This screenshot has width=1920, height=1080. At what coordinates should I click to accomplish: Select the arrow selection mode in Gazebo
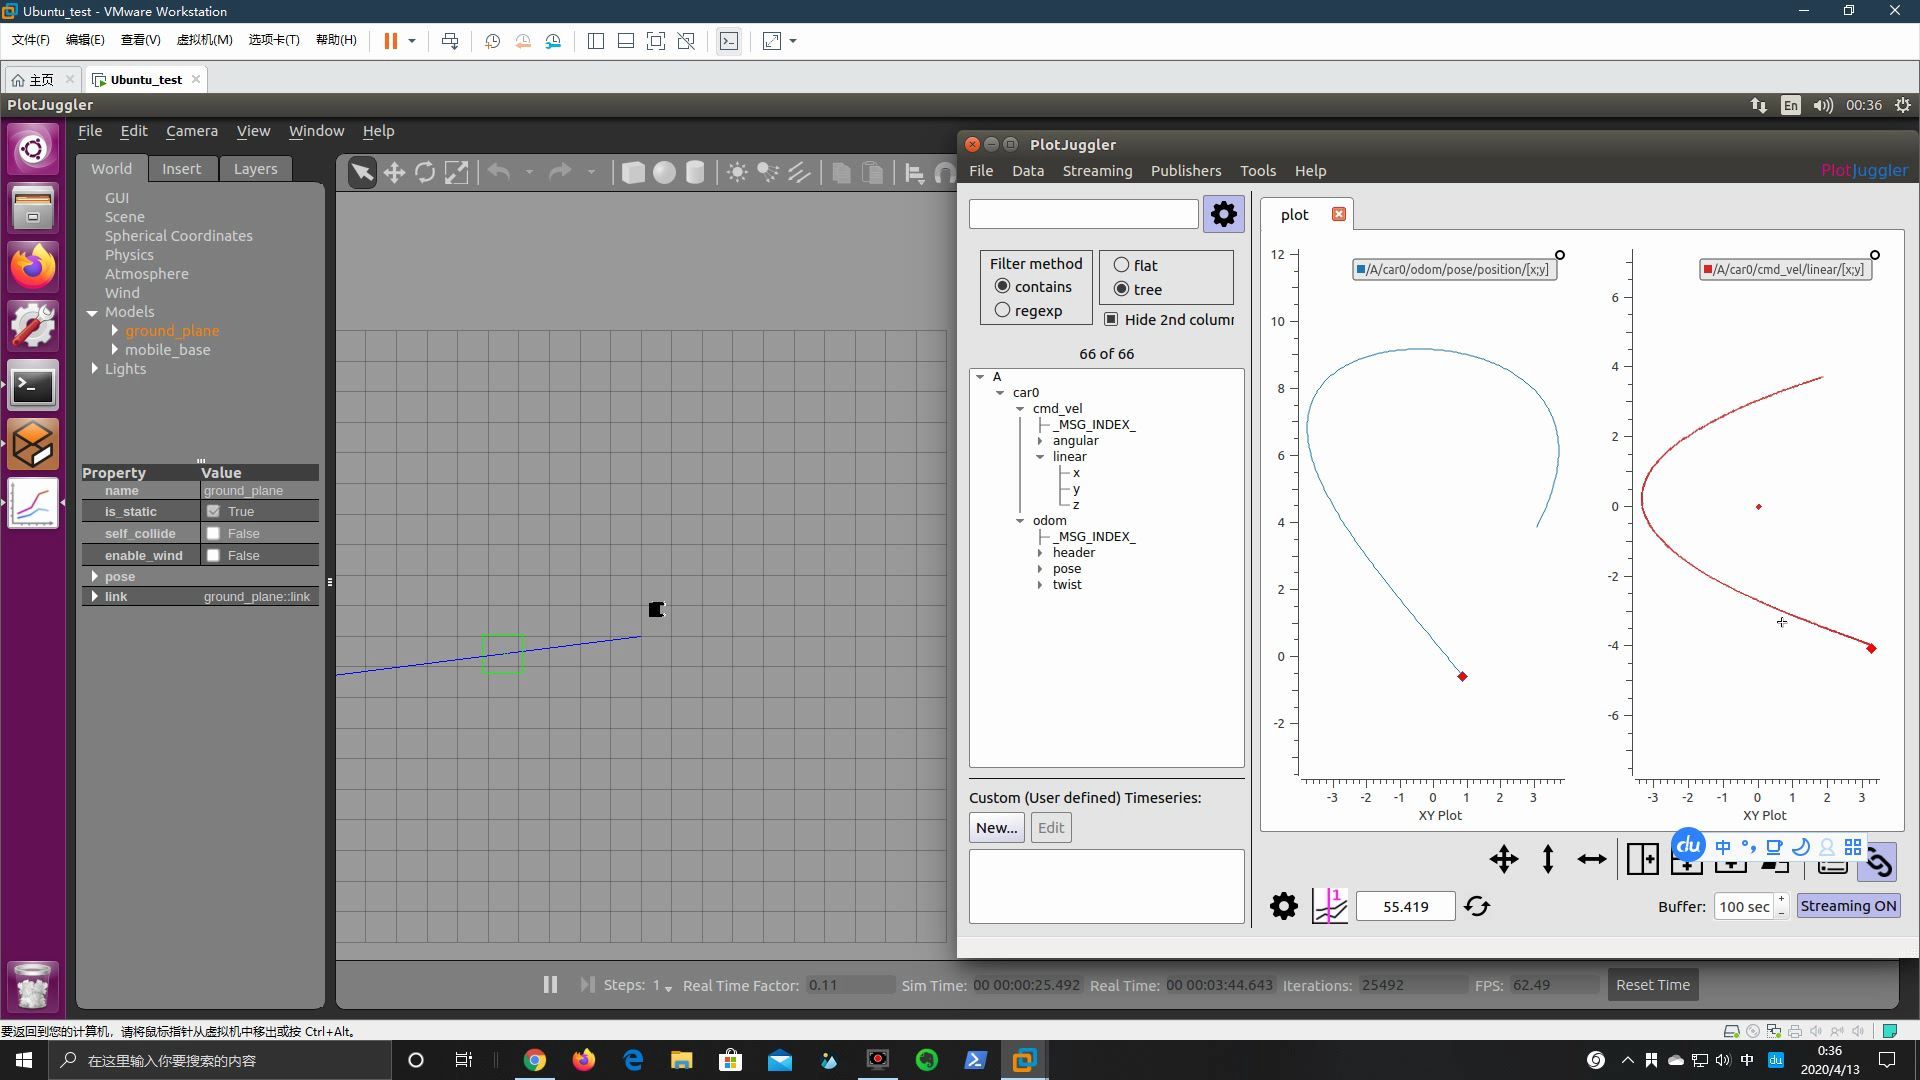coord(362,172)
